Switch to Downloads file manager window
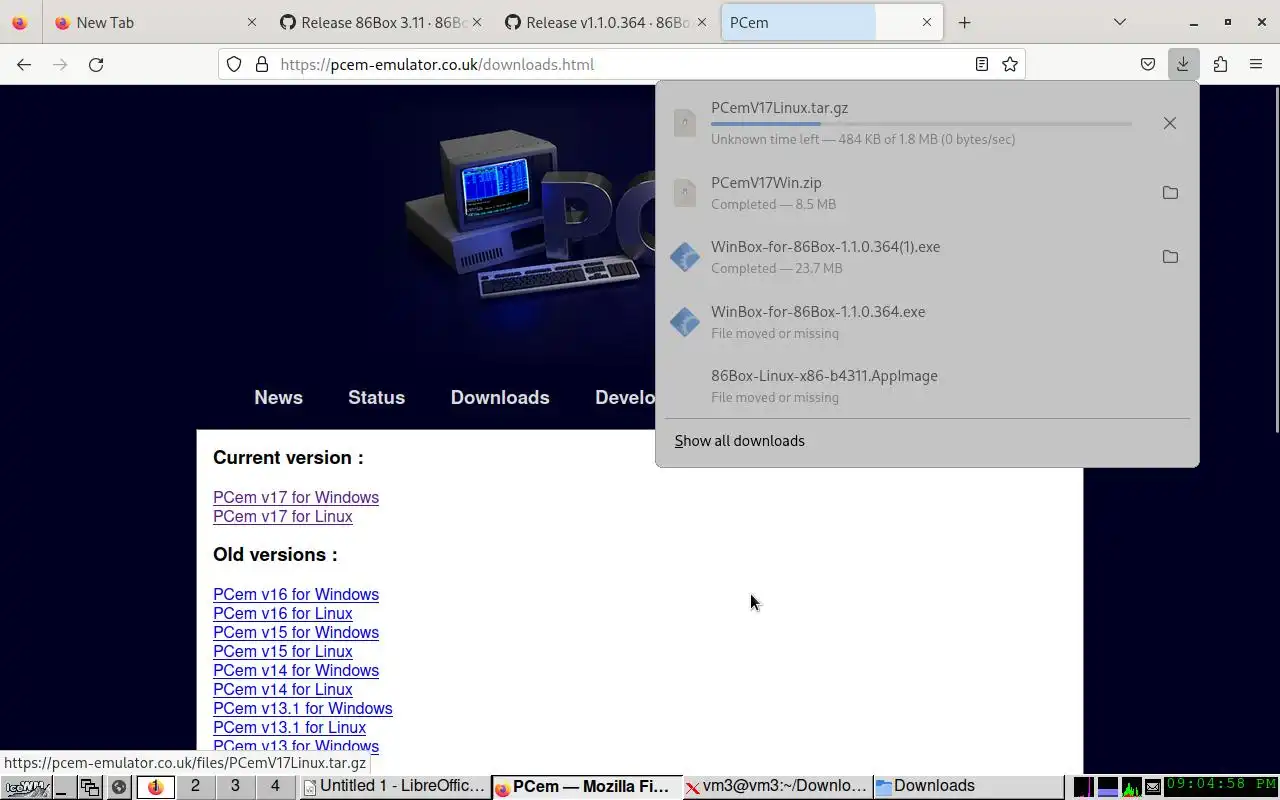The image size is (1280, 800). pyautogui.click(x=967, y=787)
